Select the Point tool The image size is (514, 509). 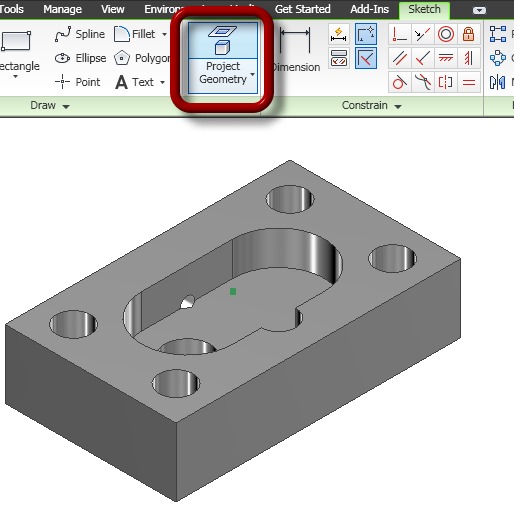tap(78, 82)
